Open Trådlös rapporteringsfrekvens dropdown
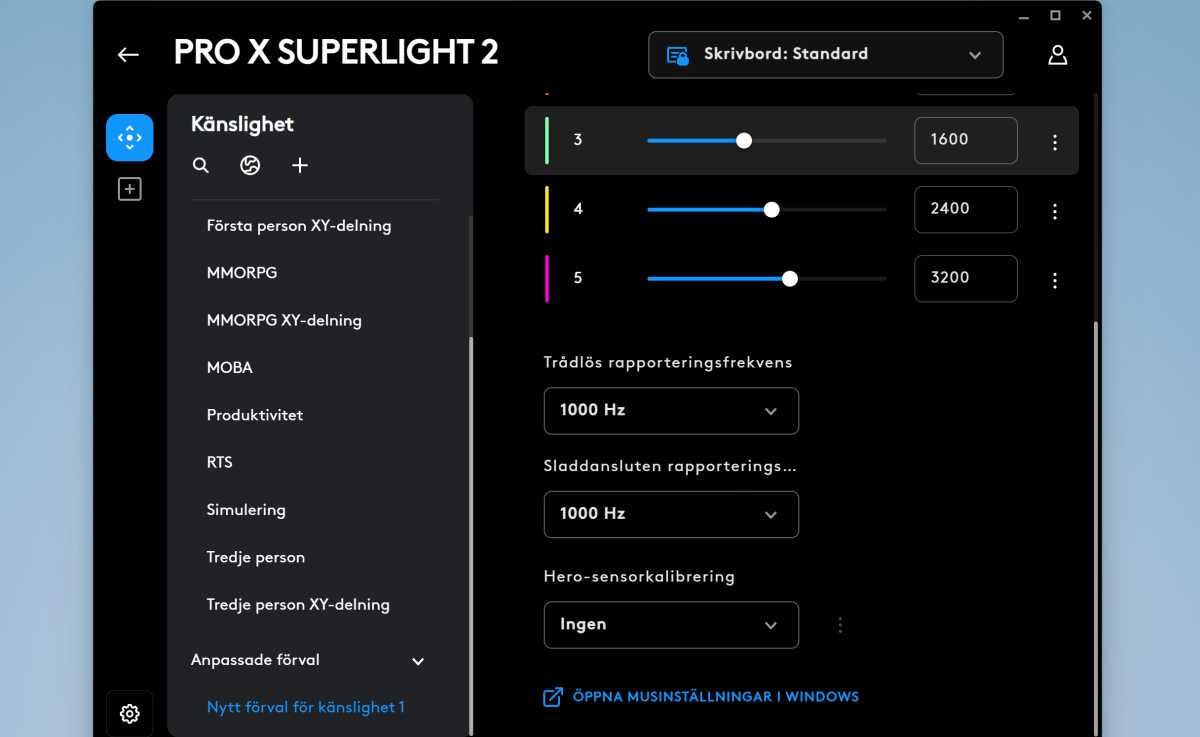1200x737 pixels. pos(671,411)
